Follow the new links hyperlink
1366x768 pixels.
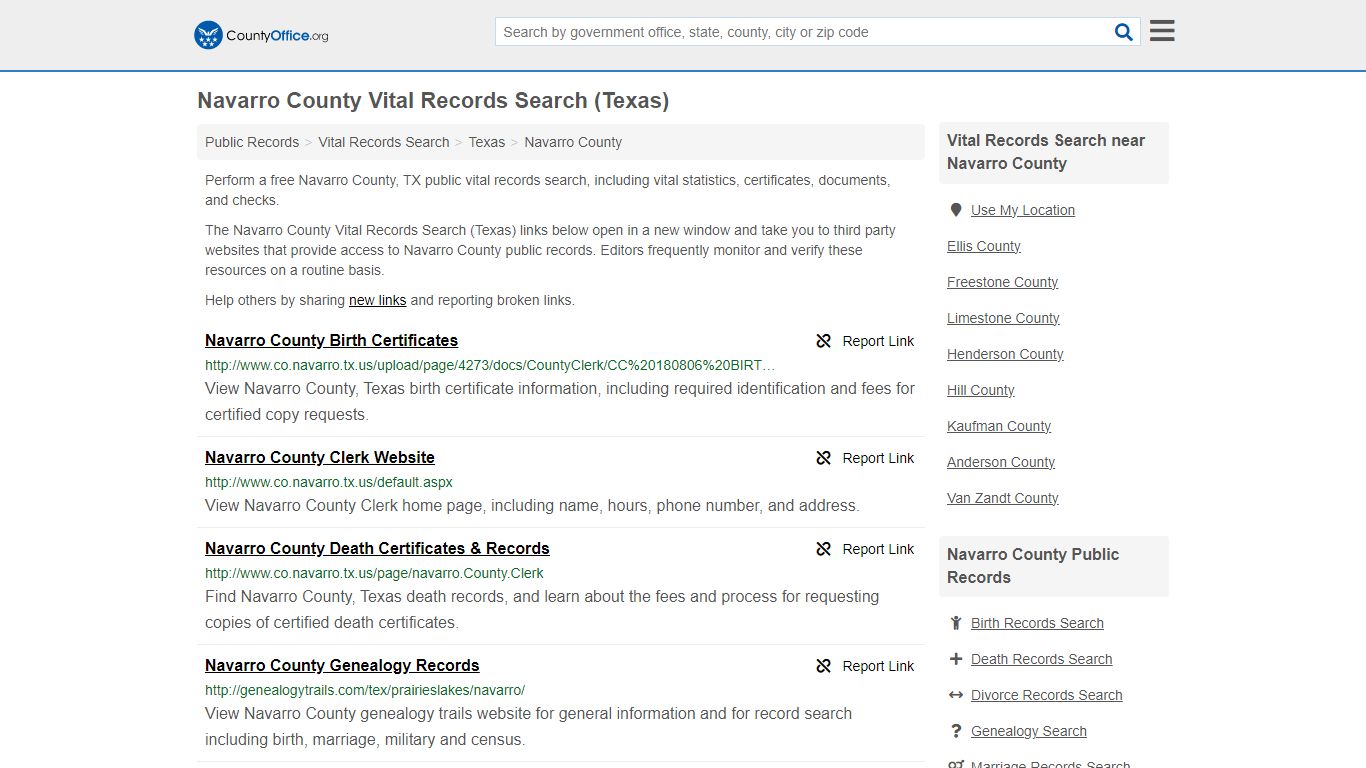[x=378, y=300]
